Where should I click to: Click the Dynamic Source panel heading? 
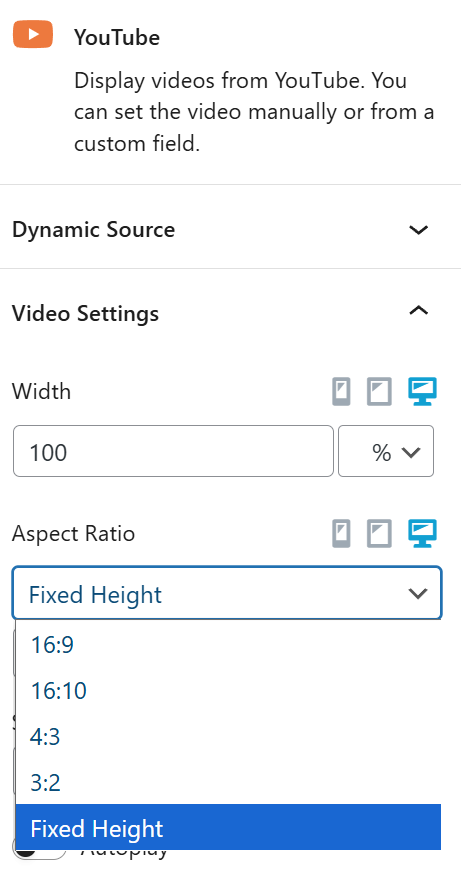click(x=93, y=230)
